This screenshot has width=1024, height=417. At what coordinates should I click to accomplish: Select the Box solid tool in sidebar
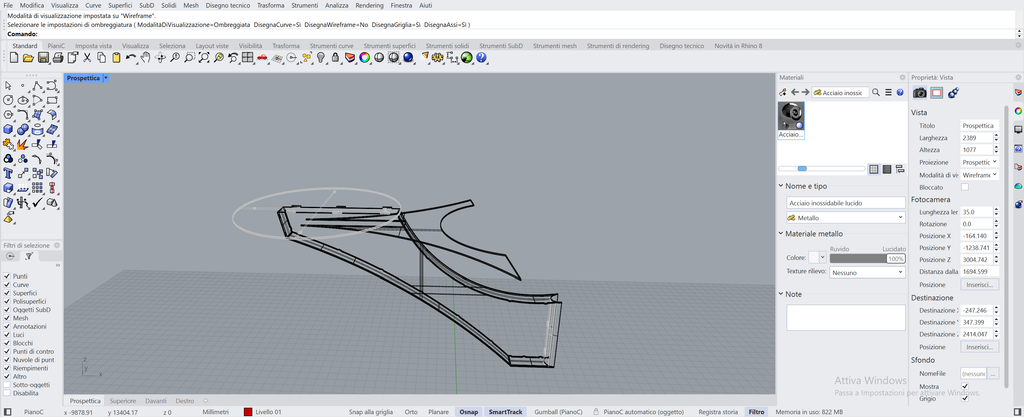tap(8, 129)
